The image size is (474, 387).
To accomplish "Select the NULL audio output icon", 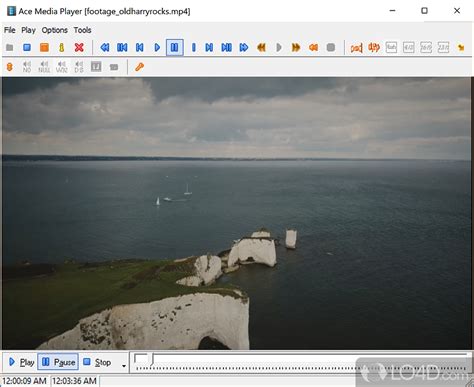I will 44,67.
